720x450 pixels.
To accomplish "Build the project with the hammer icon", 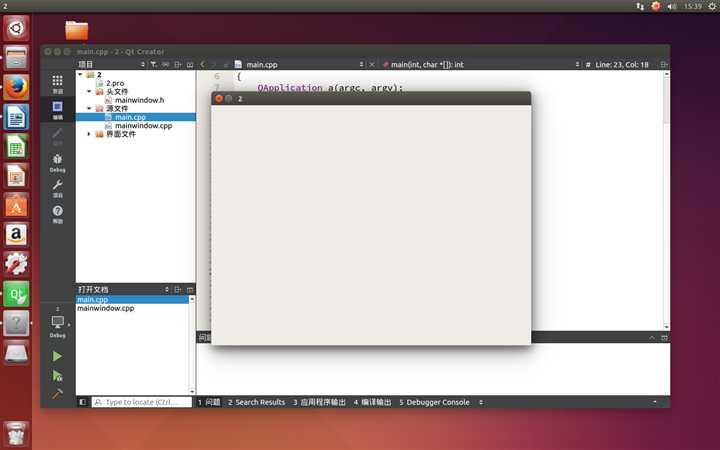I will pos(57,394).
